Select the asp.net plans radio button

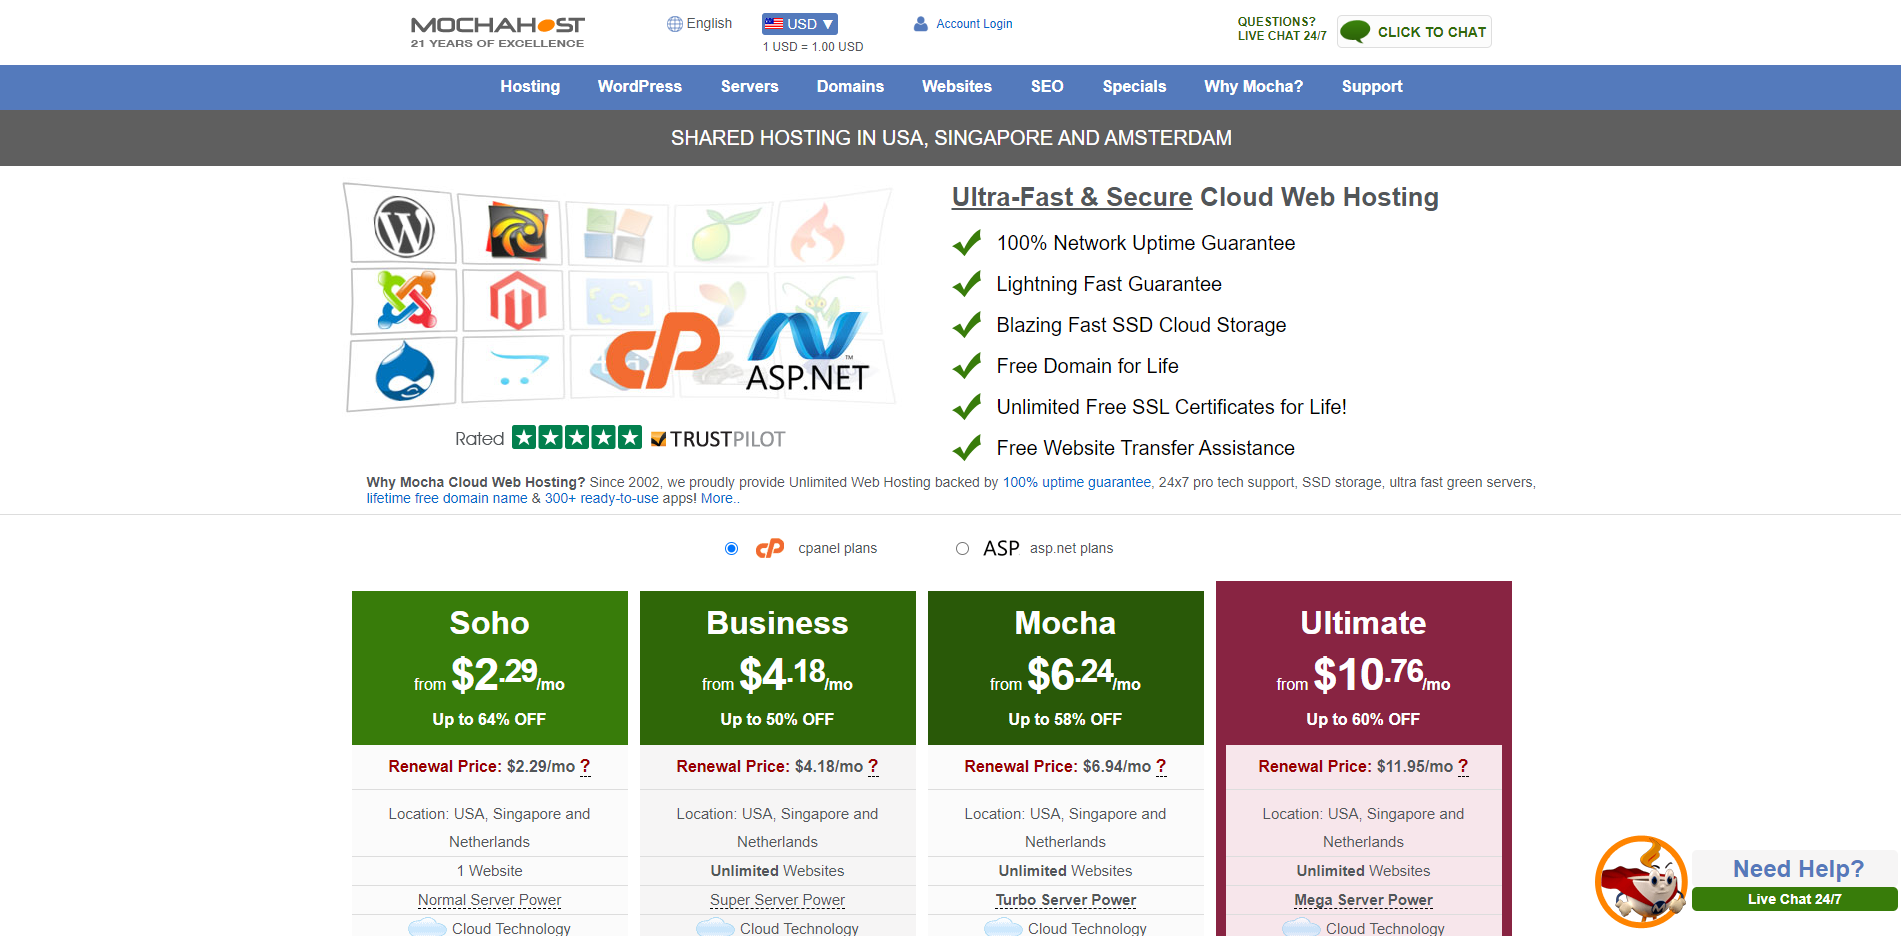pos(962,548)
